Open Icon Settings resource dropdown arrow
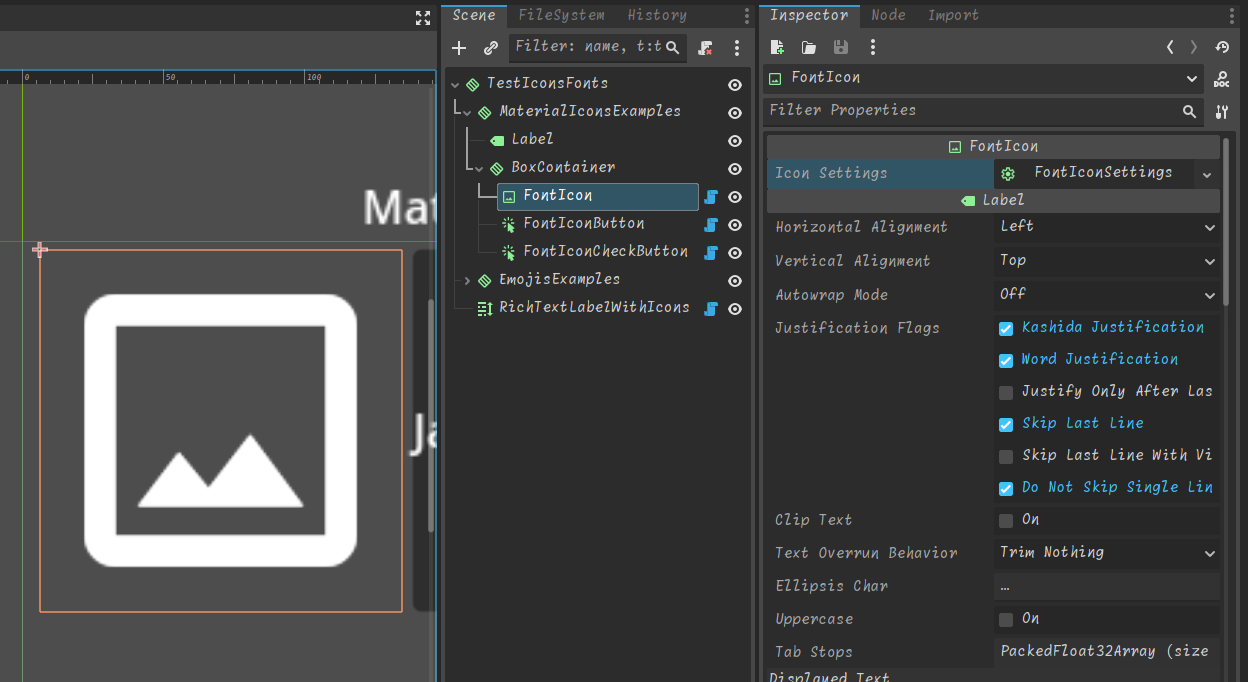The width and height of the screenshot is (1248, 682). click(x=1207, y=175)
